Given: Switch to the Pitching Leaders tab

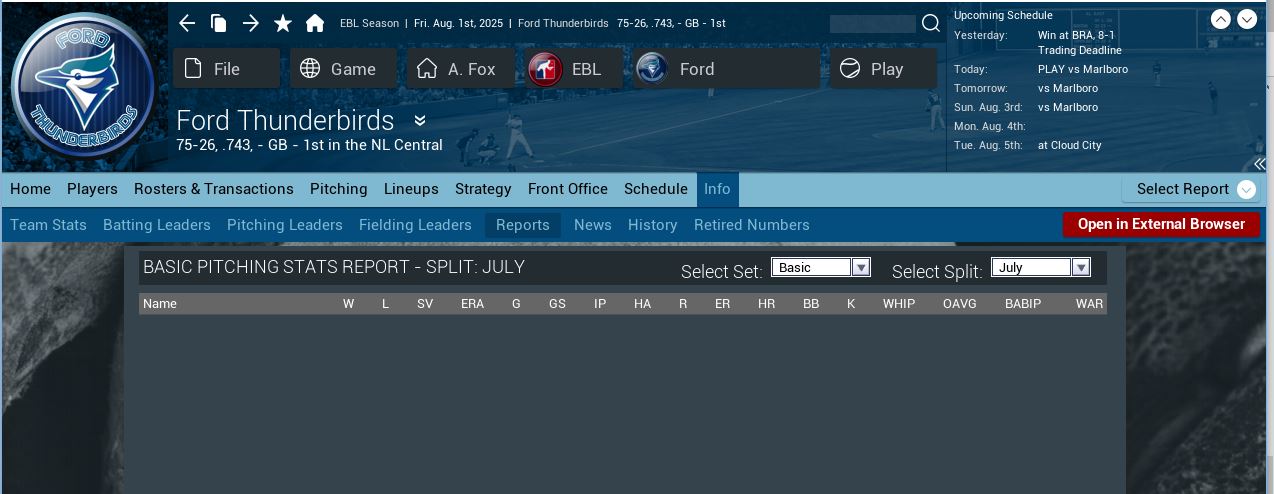Looking at the screenshot, I should (x=284, y=225).
